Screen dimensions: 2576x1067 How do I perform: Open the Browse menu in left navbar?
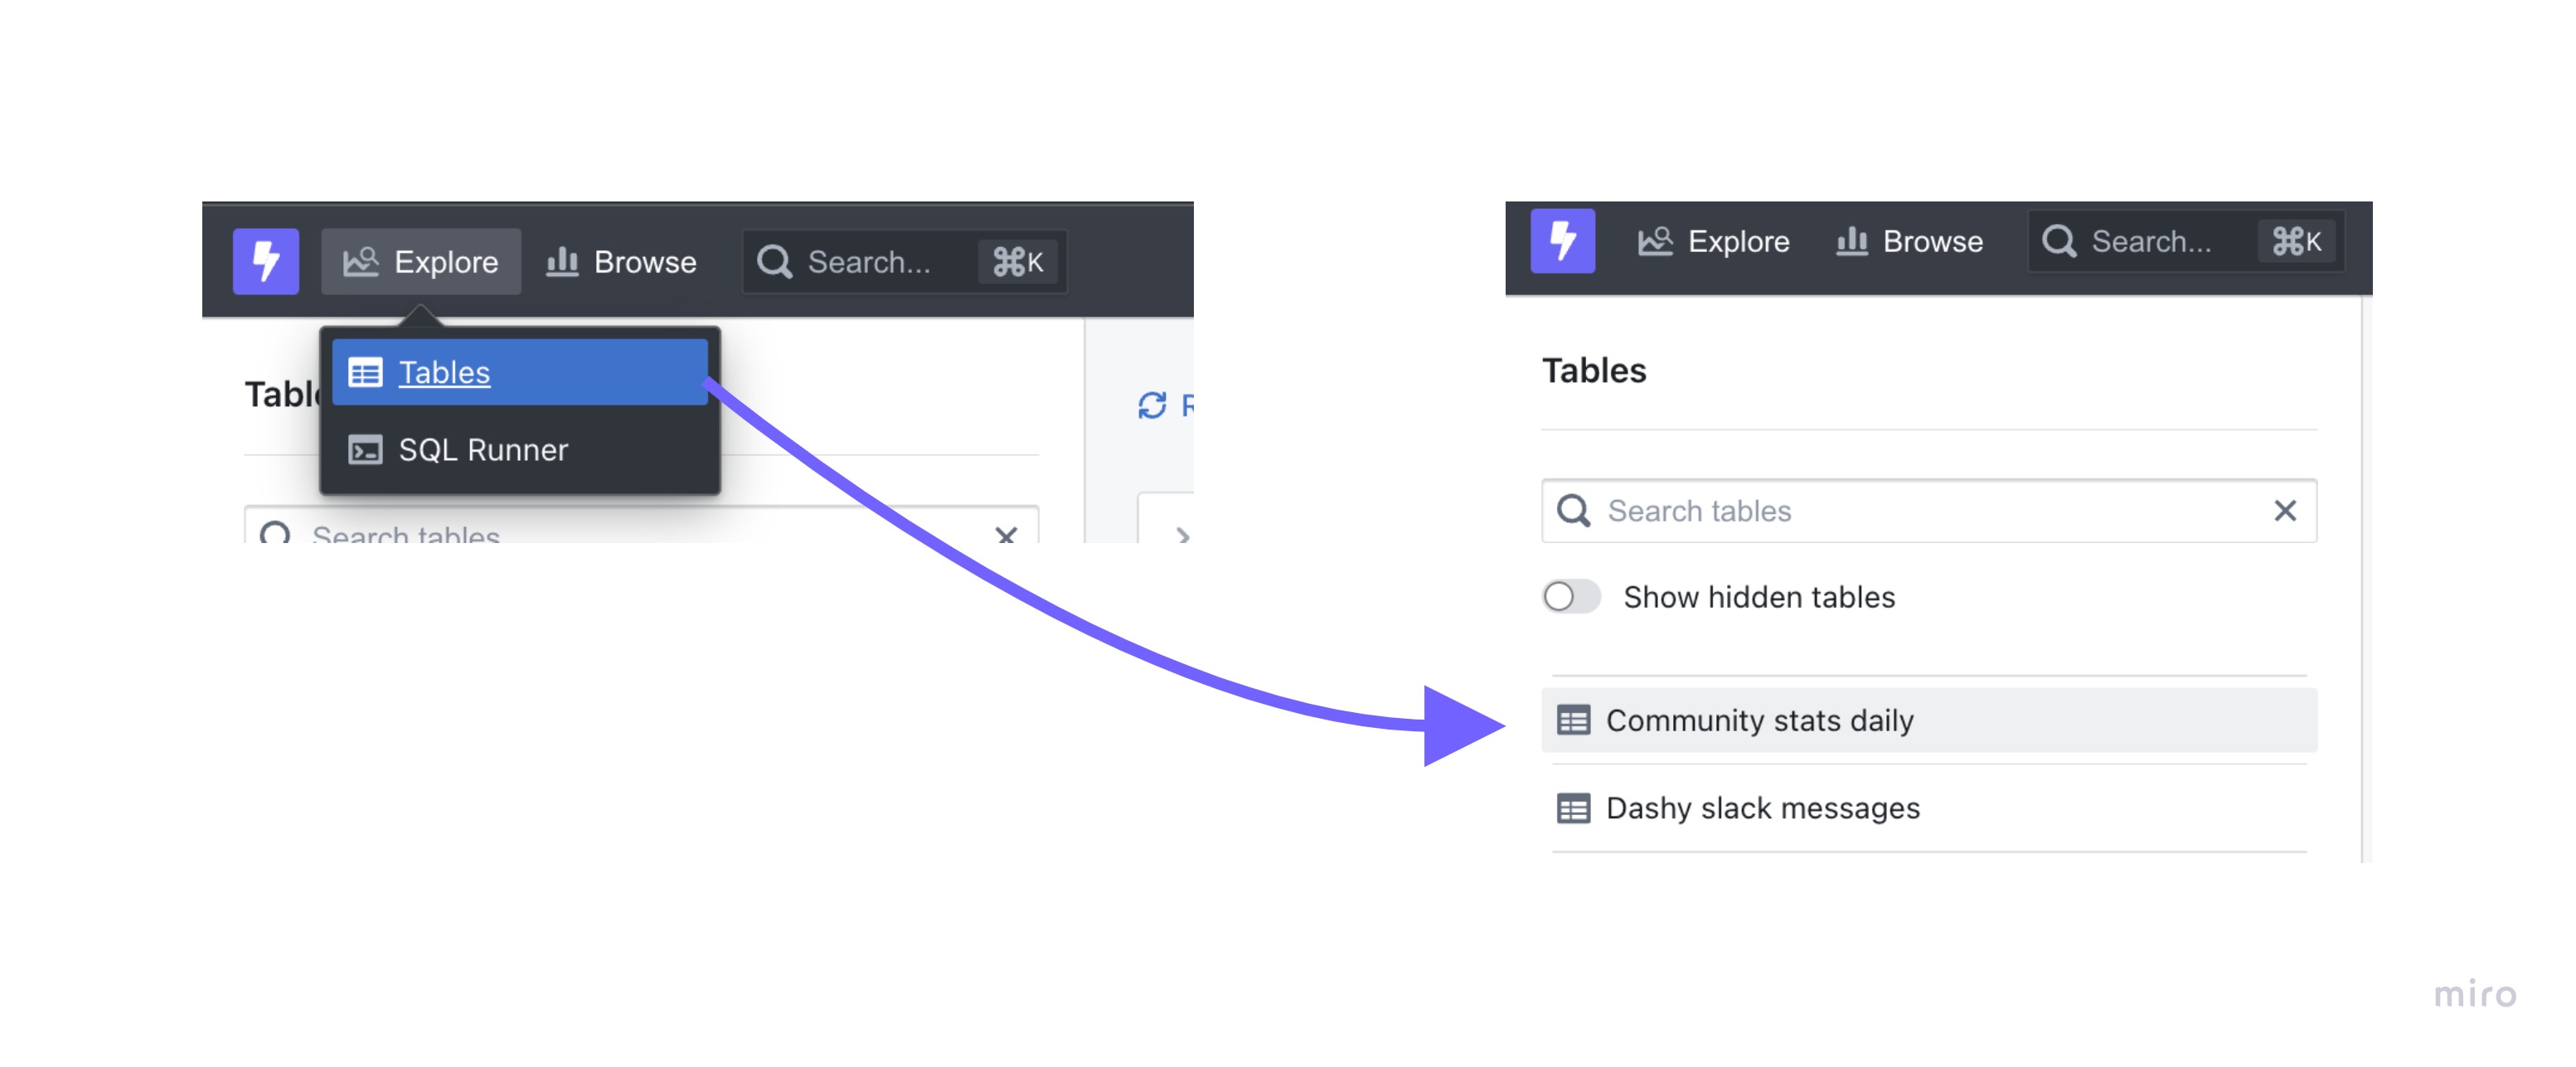[x=621, y=262]
